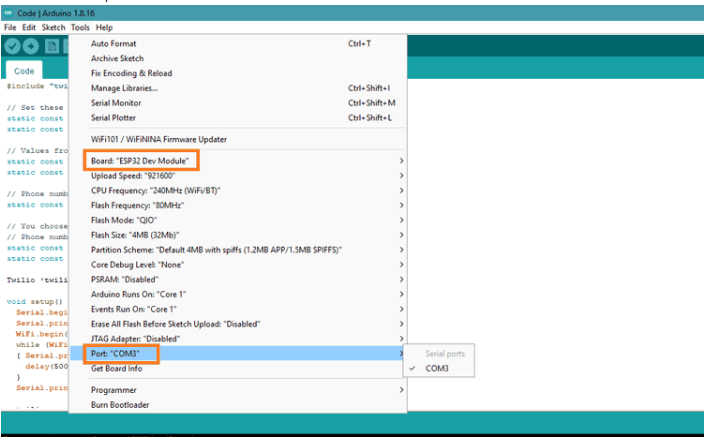Click the Arduino logo in title bar
Image resolution: width=711 pixels, height=445 pixels.
click(8, 12)
